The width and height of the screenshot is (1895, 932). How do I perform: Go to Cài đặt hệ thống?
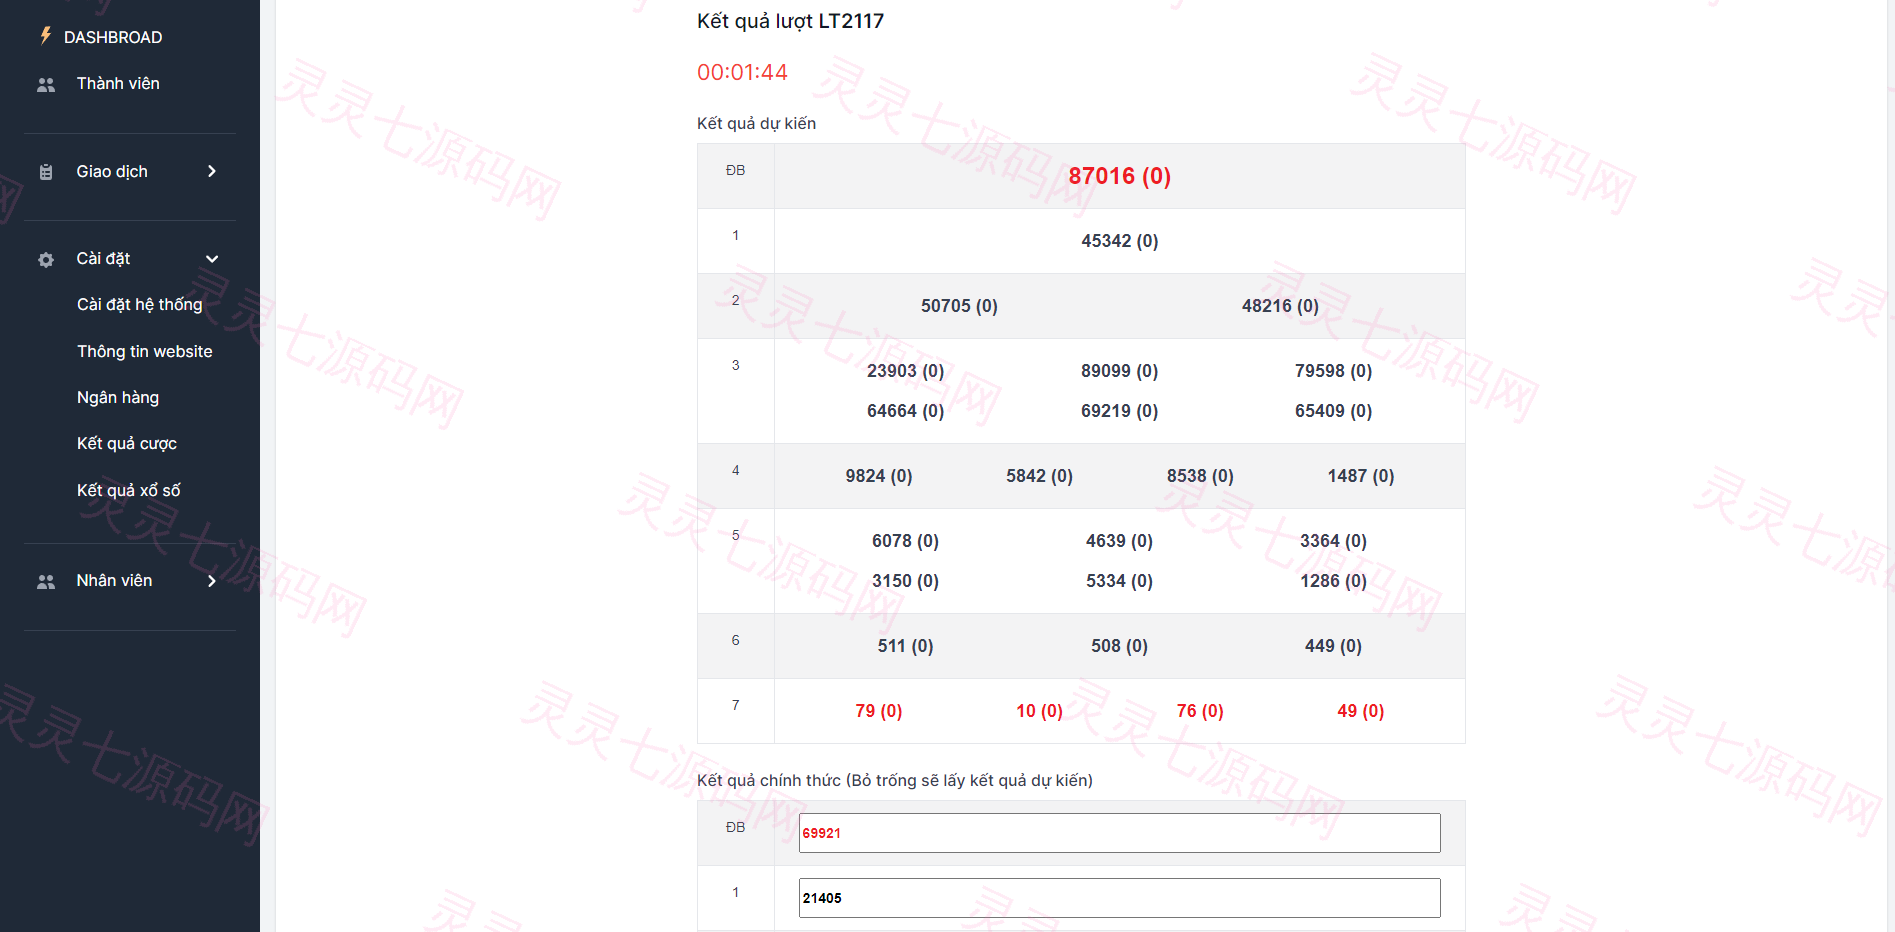[x=140, y=304]
